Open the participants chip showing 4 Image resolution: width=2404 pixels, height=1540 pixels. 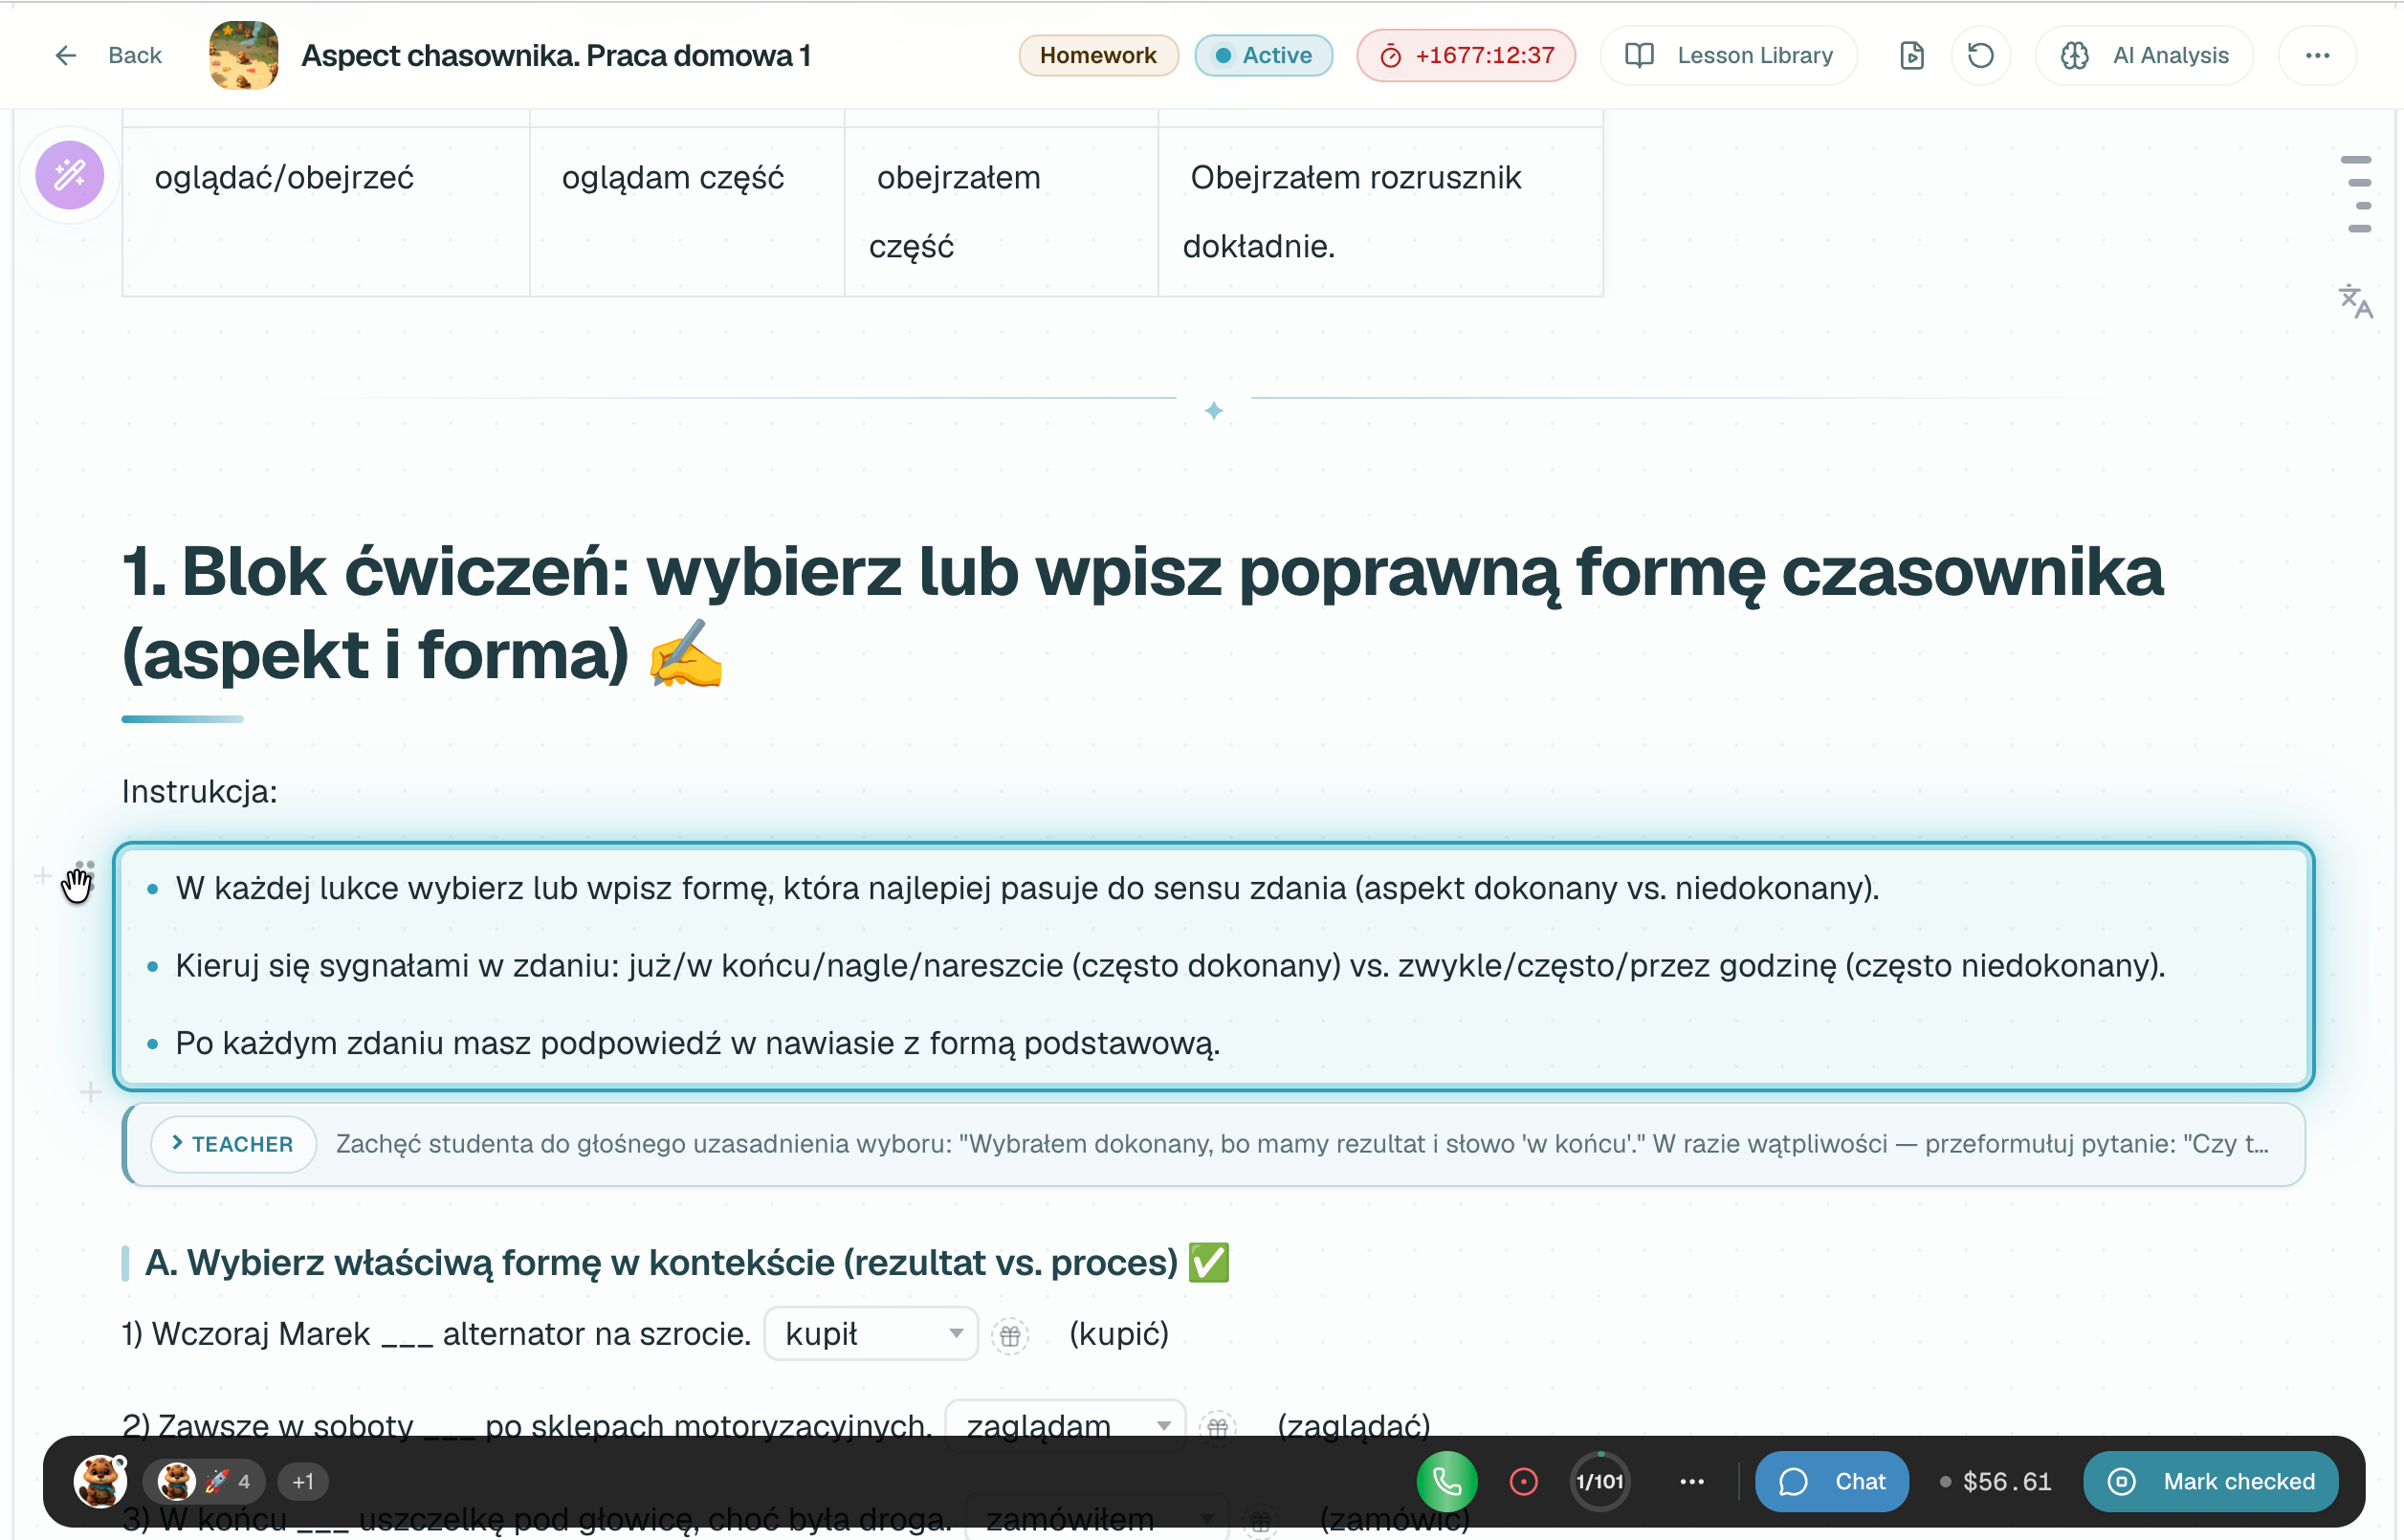205,1481
